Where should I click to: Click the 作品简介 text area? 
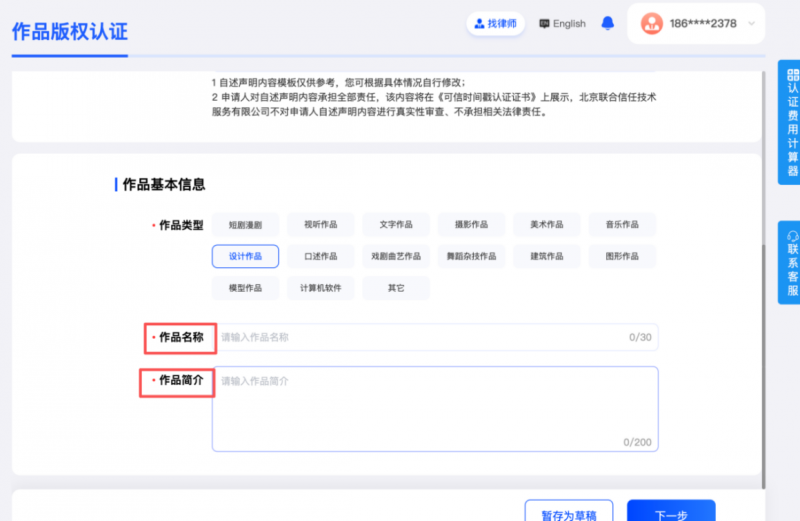click(x=435, y=408)
